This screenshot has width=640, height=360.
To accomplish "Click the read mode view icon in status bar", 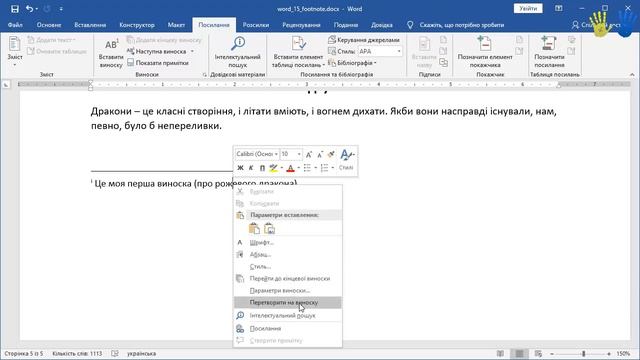I will click(500, 353).
